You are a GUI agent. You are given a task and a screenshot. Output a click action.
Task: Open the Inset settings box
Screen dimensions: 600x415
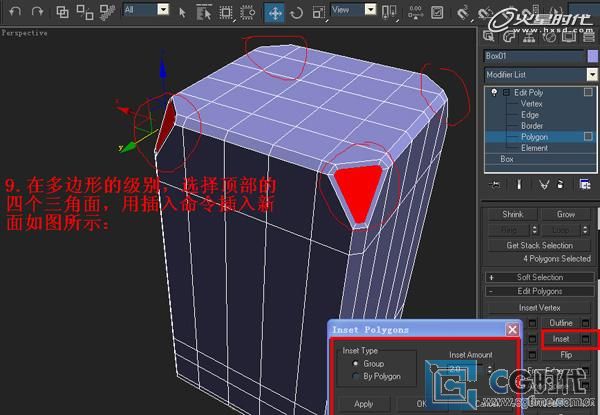click(586, 340)
